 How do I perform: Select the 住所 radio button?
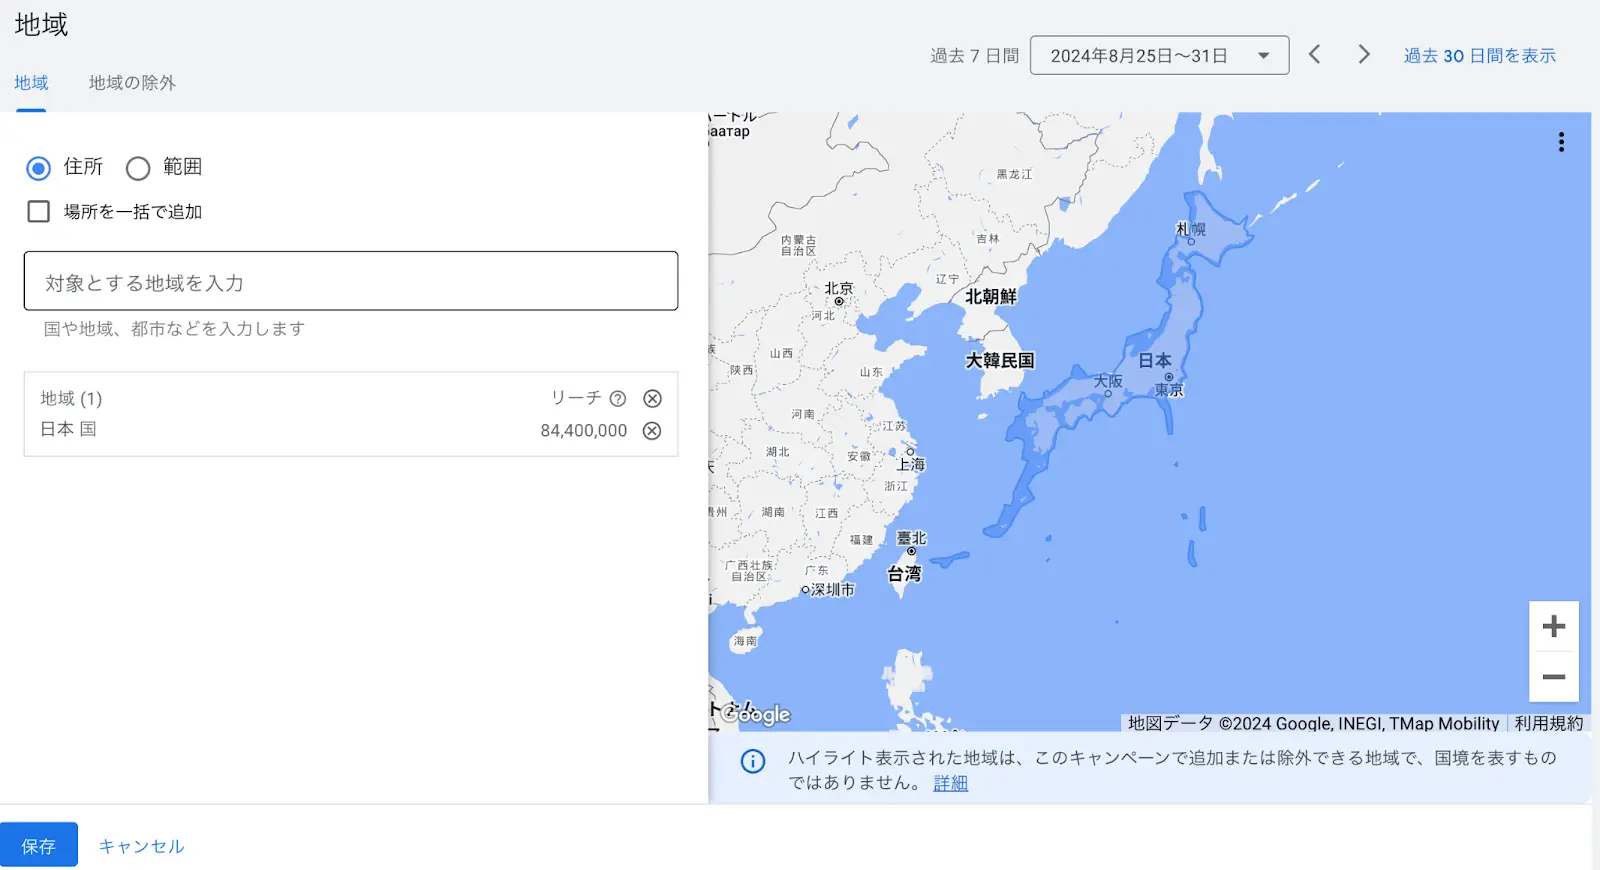click(x=38, y=168)
